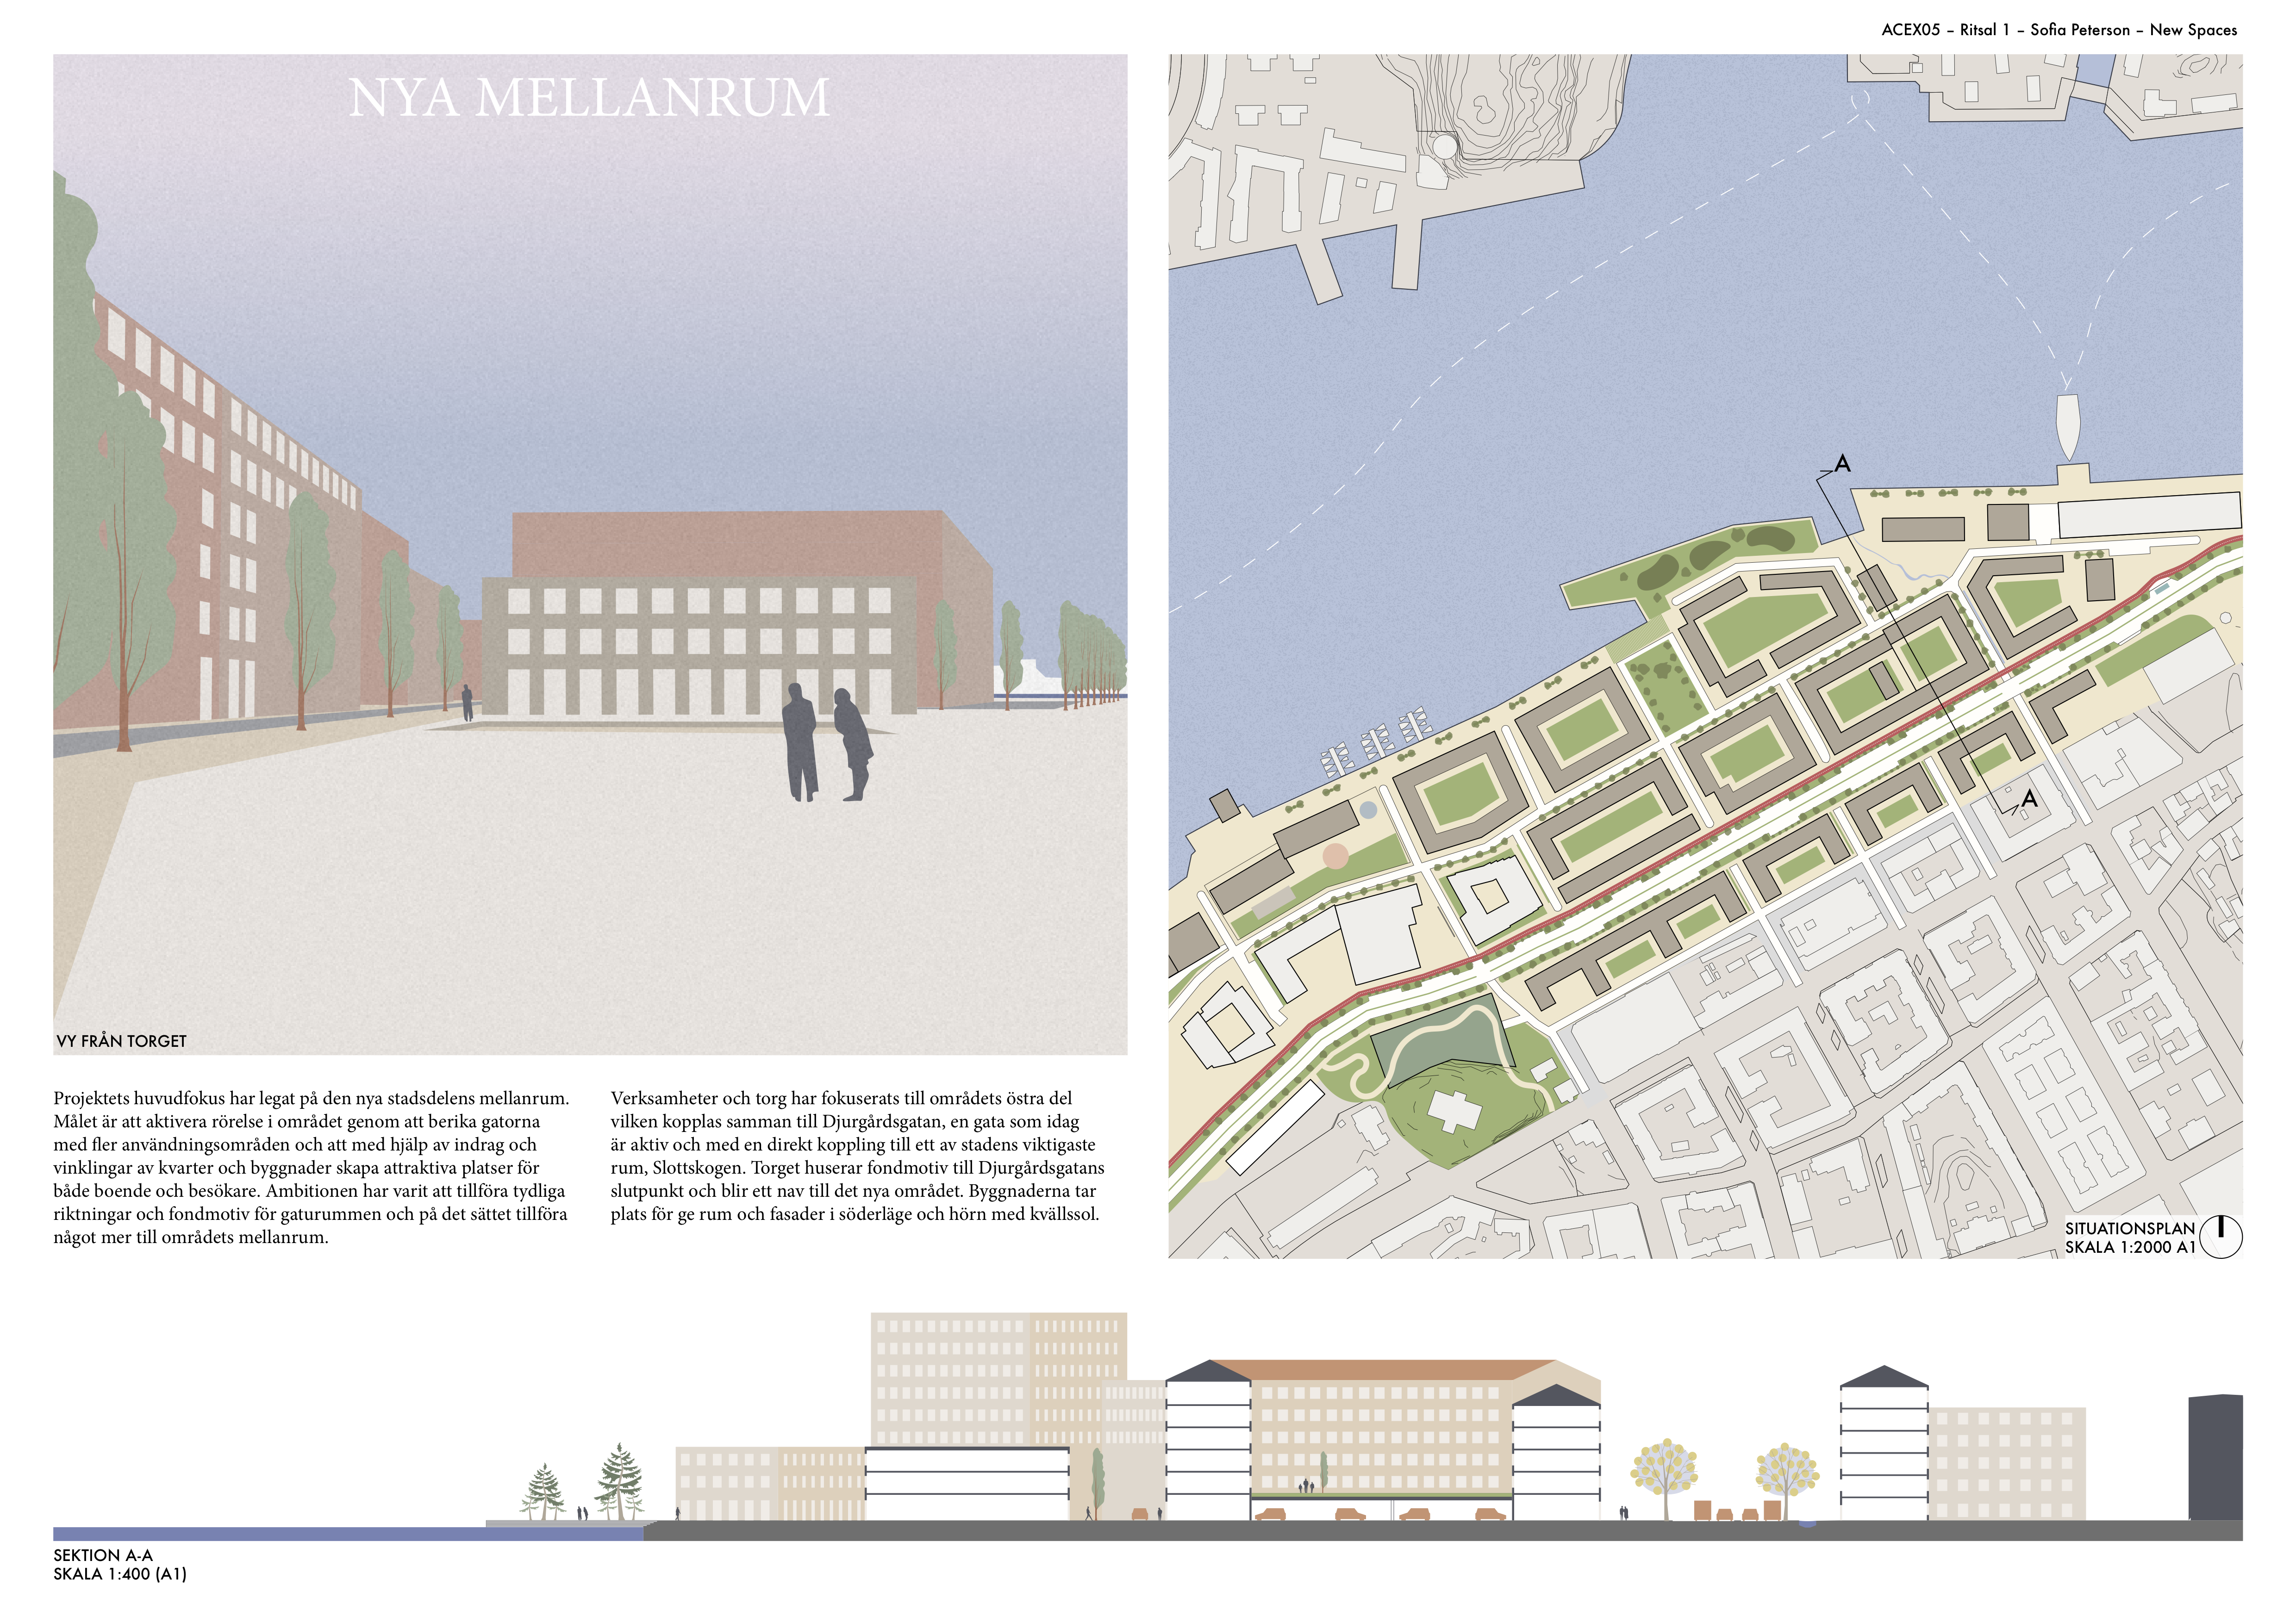Click the header text 'ACEX05 – Ritsal 1 – Sofia Peterson – New Spaces'
This screenshot has height=1623, width=2296.
tap(2059, 30)
